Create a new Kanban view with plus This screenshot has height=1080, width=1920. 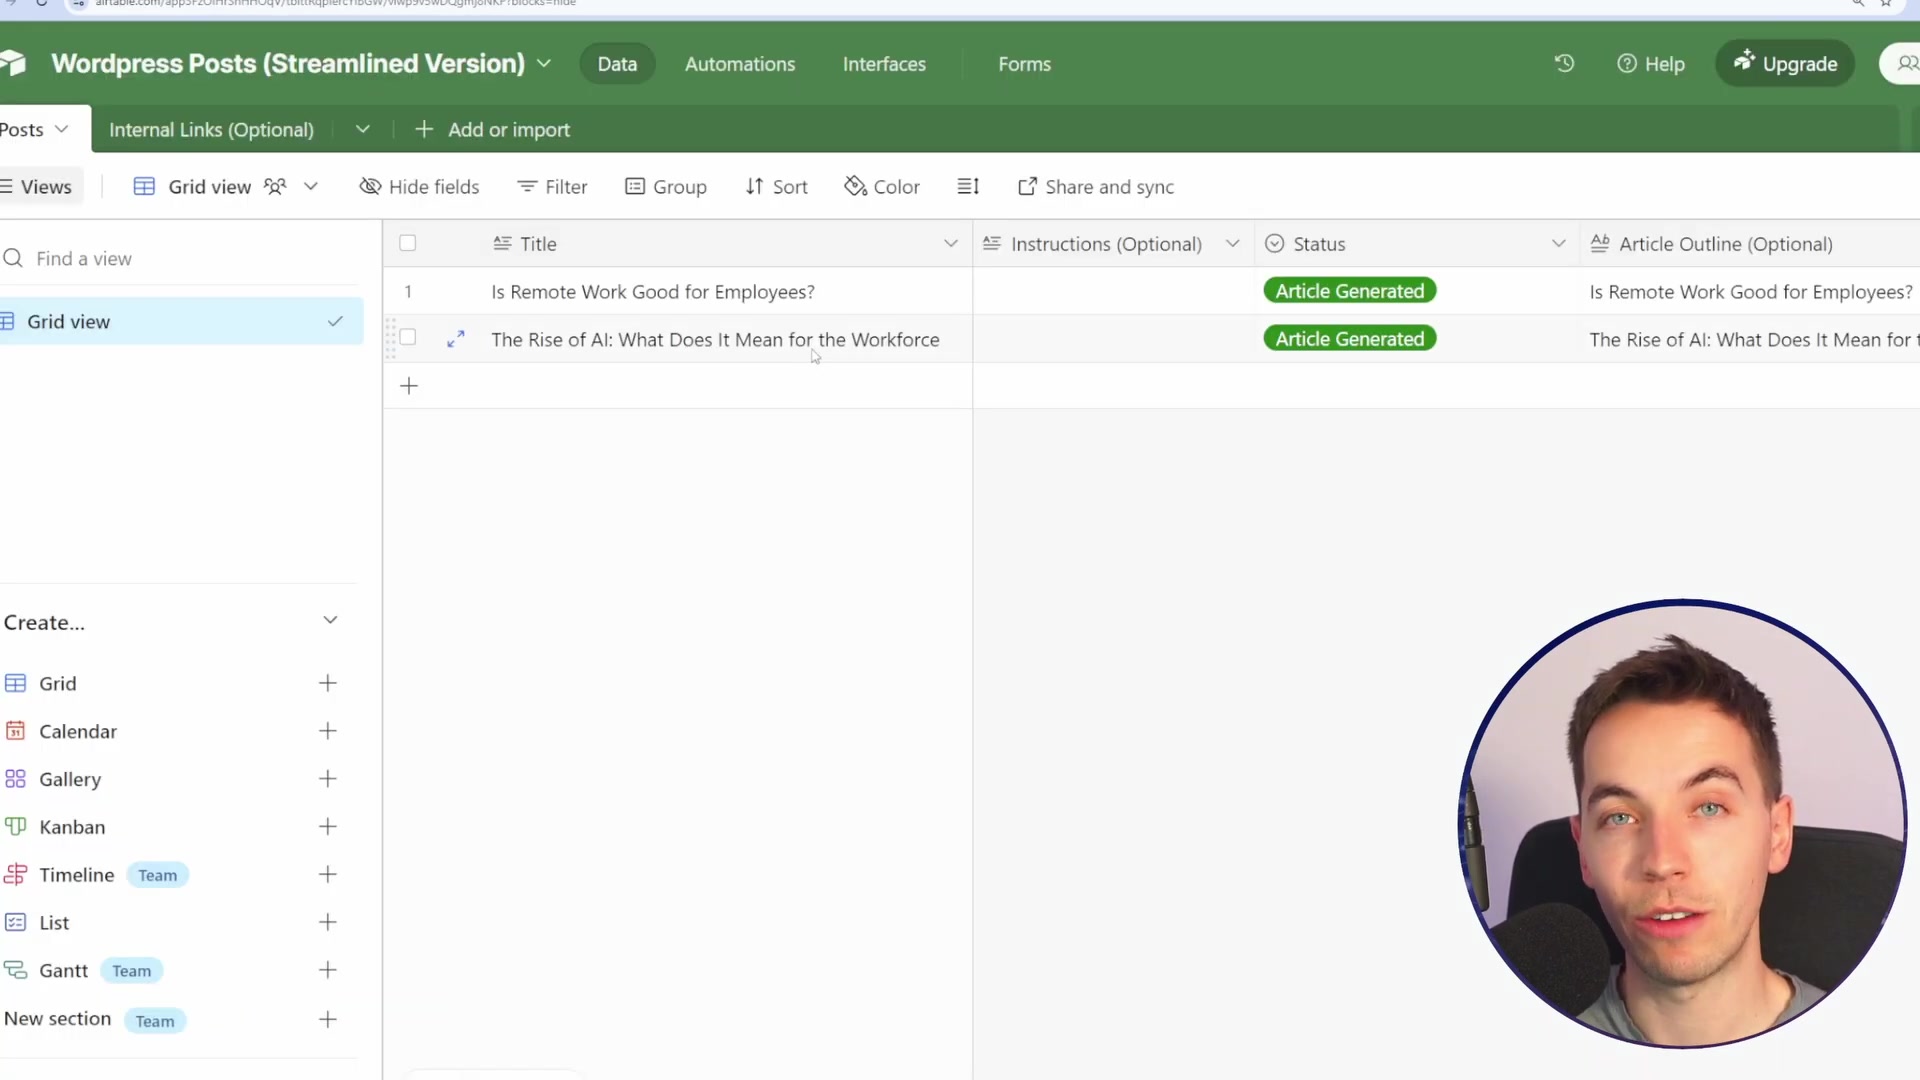(328, 827)
